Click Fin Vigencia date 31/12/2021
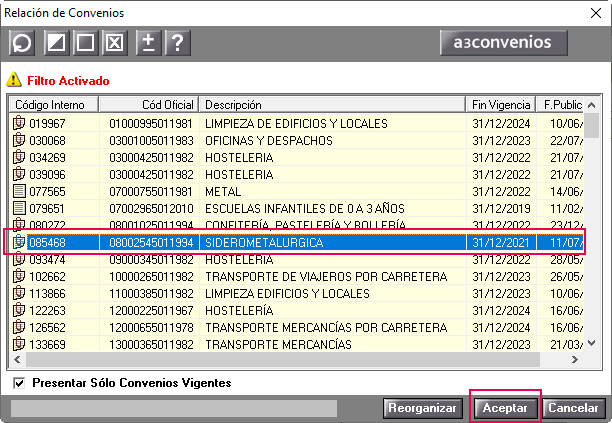 [x=501, y=242]
